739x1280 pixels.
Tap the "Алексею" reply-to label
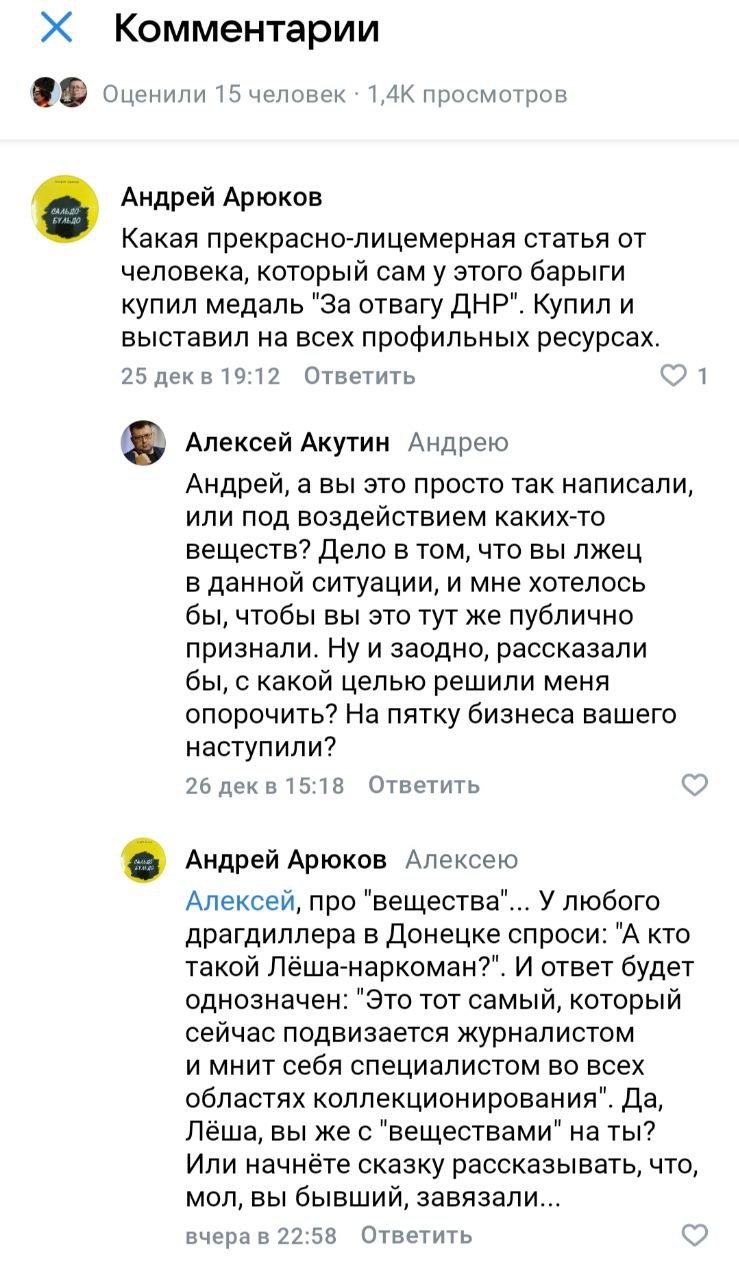(462, 860)
